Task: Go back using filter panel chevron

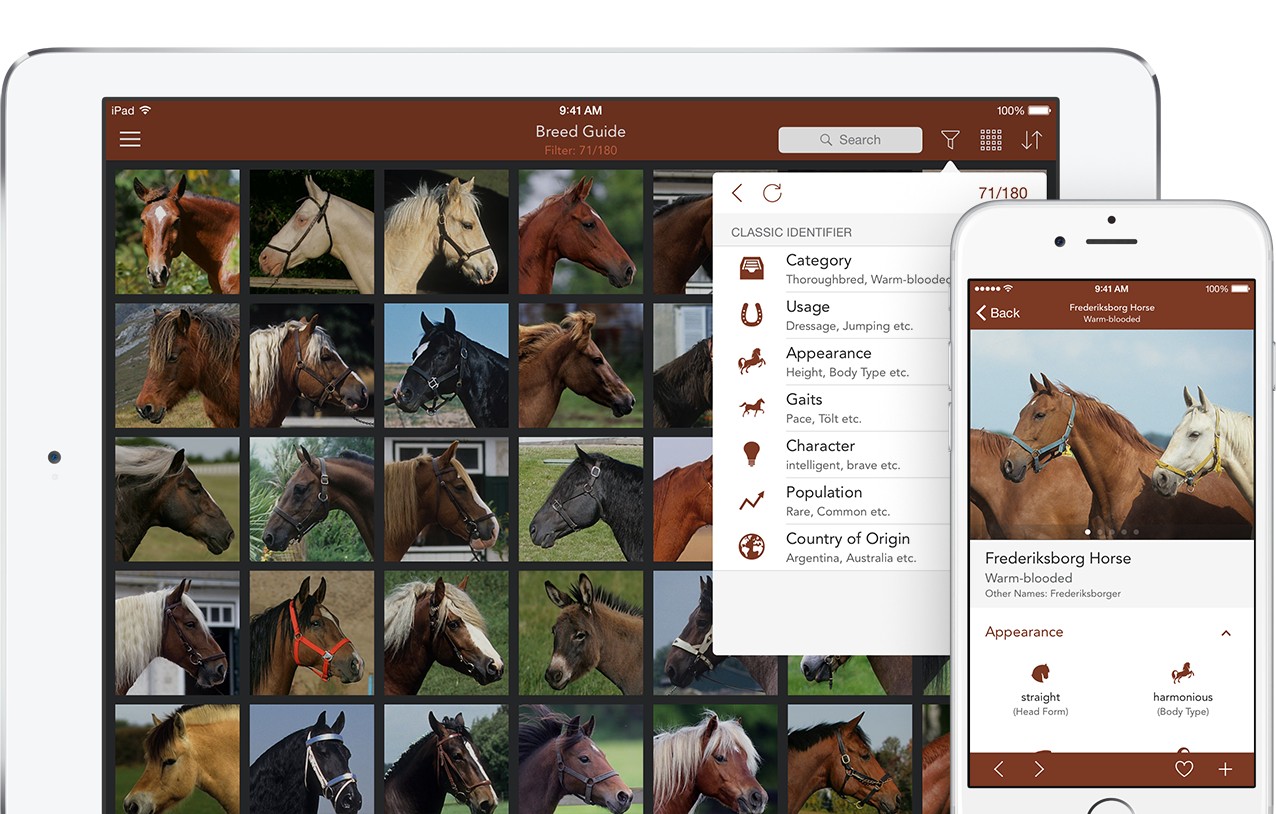Action: [x=737, y=194]
